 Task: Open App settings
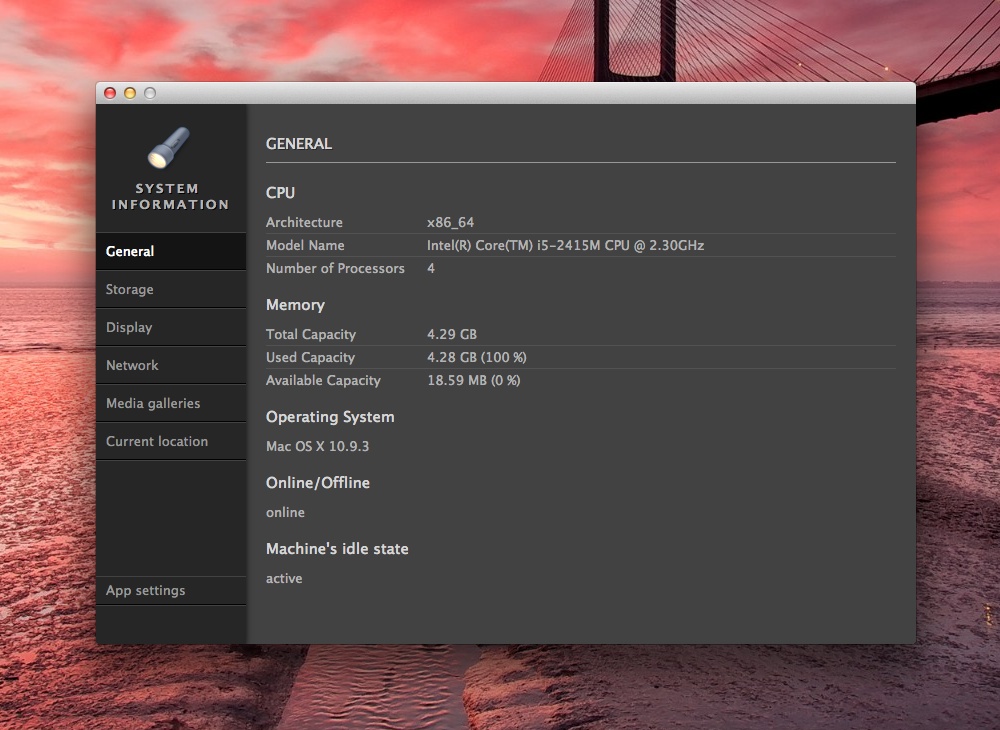(x=171, y=590)
